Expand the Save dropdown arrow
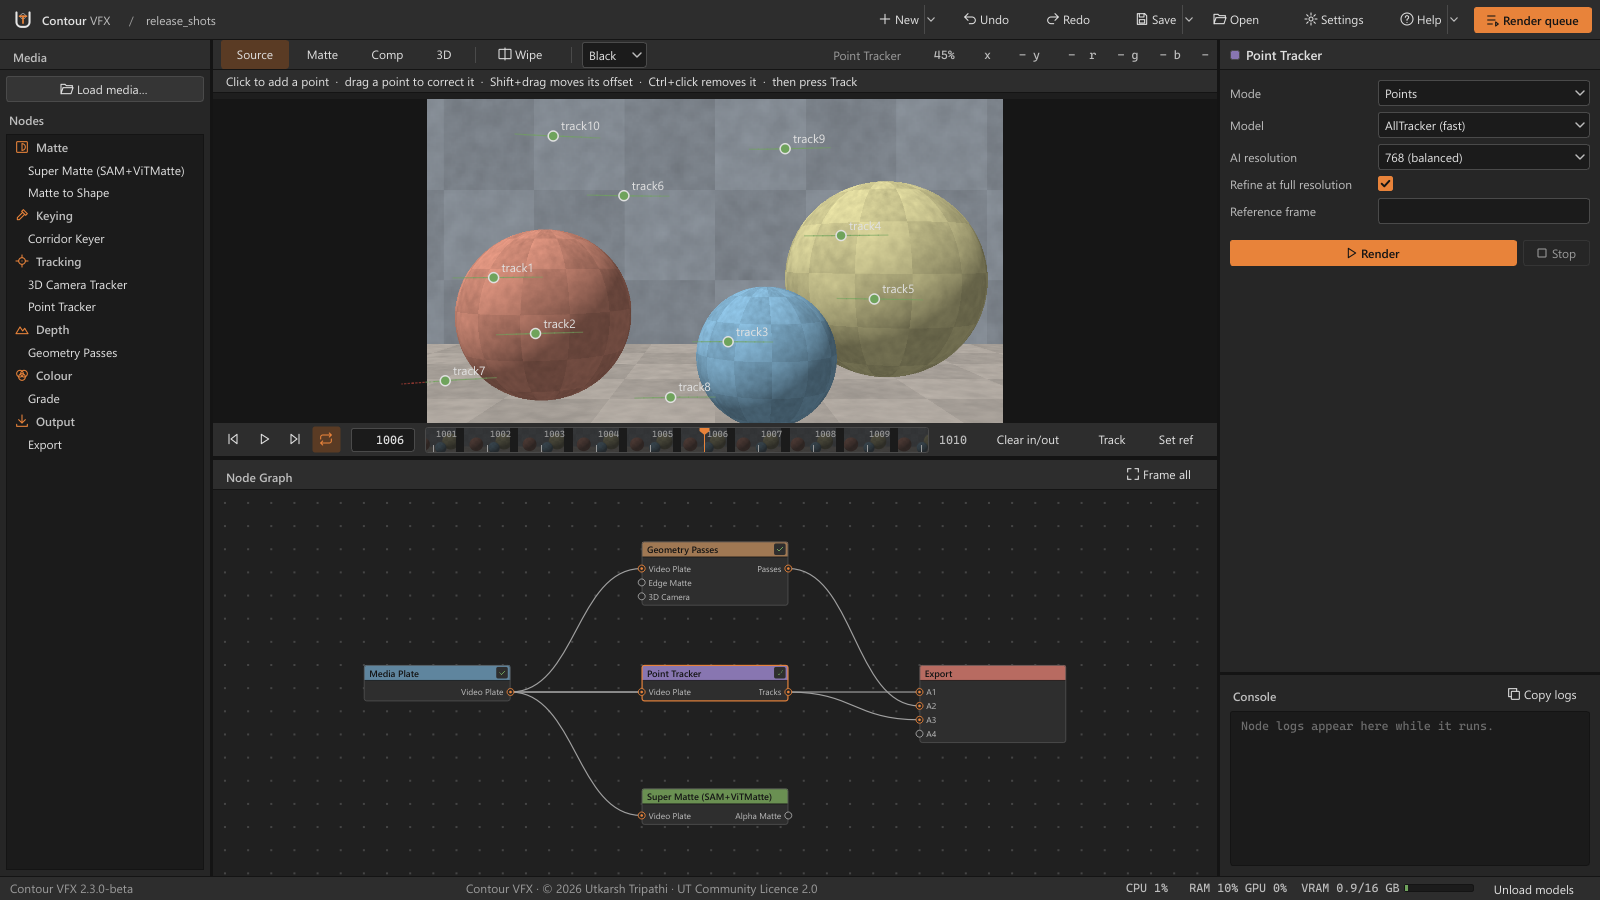Image resolution: width=1600 pixels, height=900 pixels. (x=1189, y=20)
